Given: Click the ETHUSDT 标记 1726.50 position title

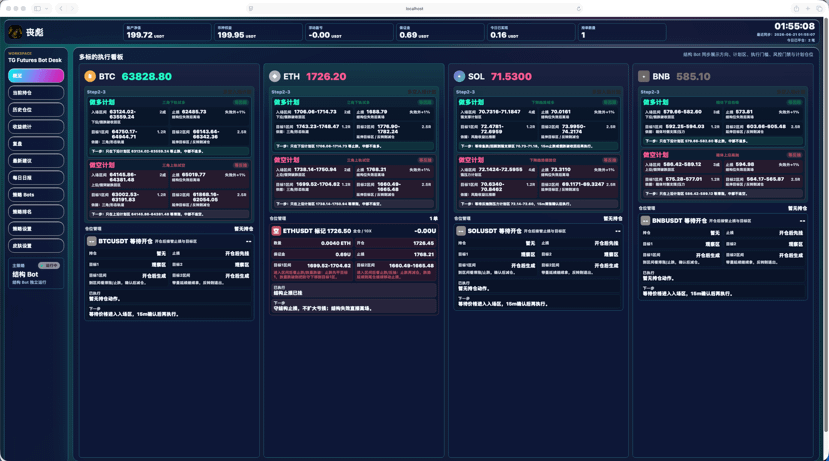Looking at the screenshot, I should point(317,231).
